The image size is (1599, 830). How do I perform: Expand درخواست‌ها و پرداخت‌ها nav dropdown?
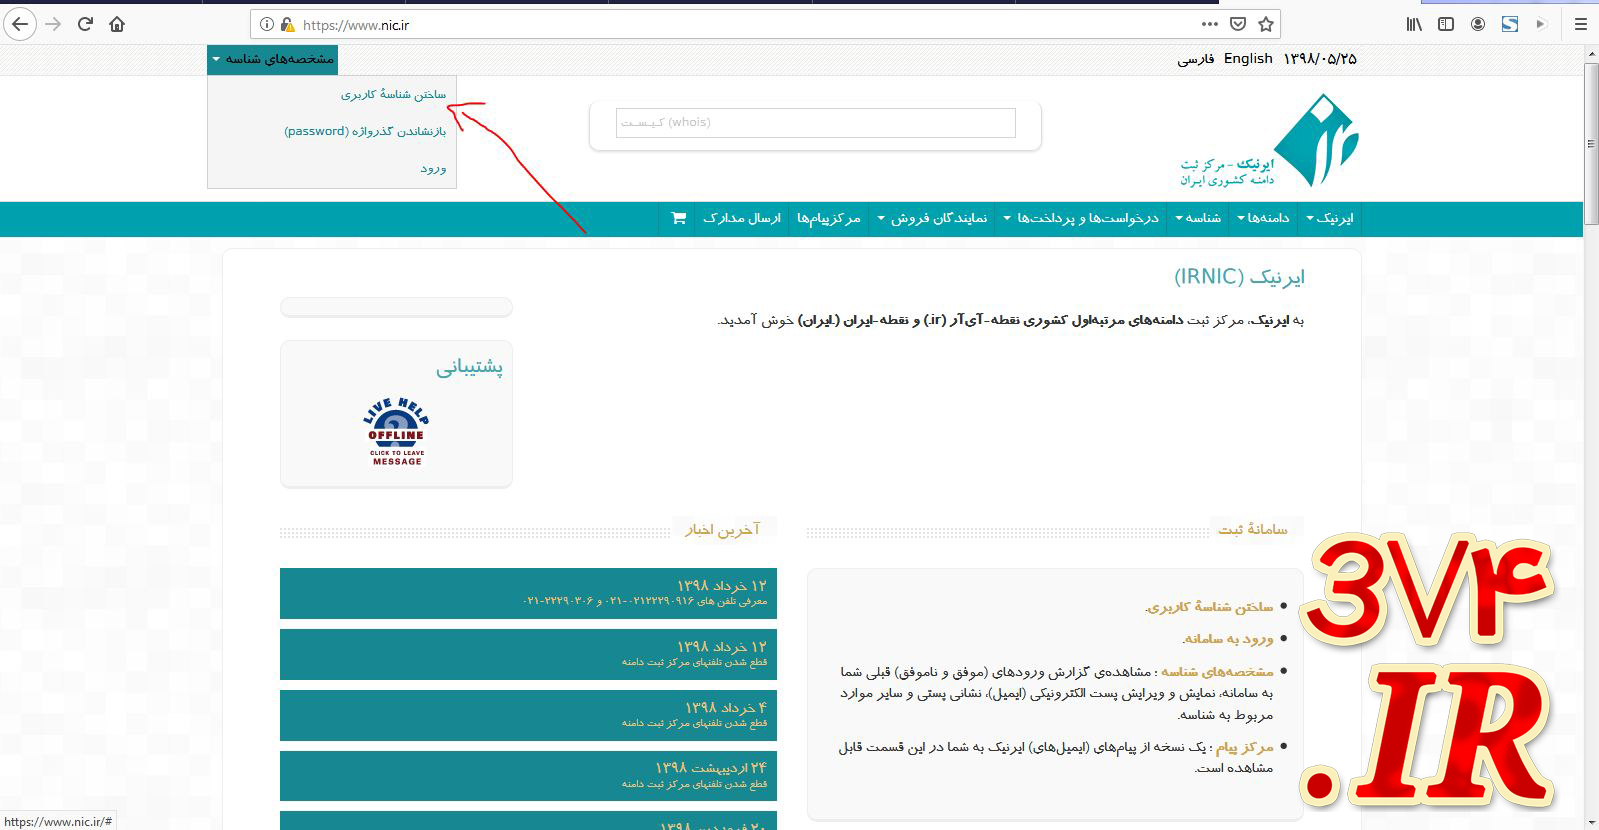click(1082, 218)
